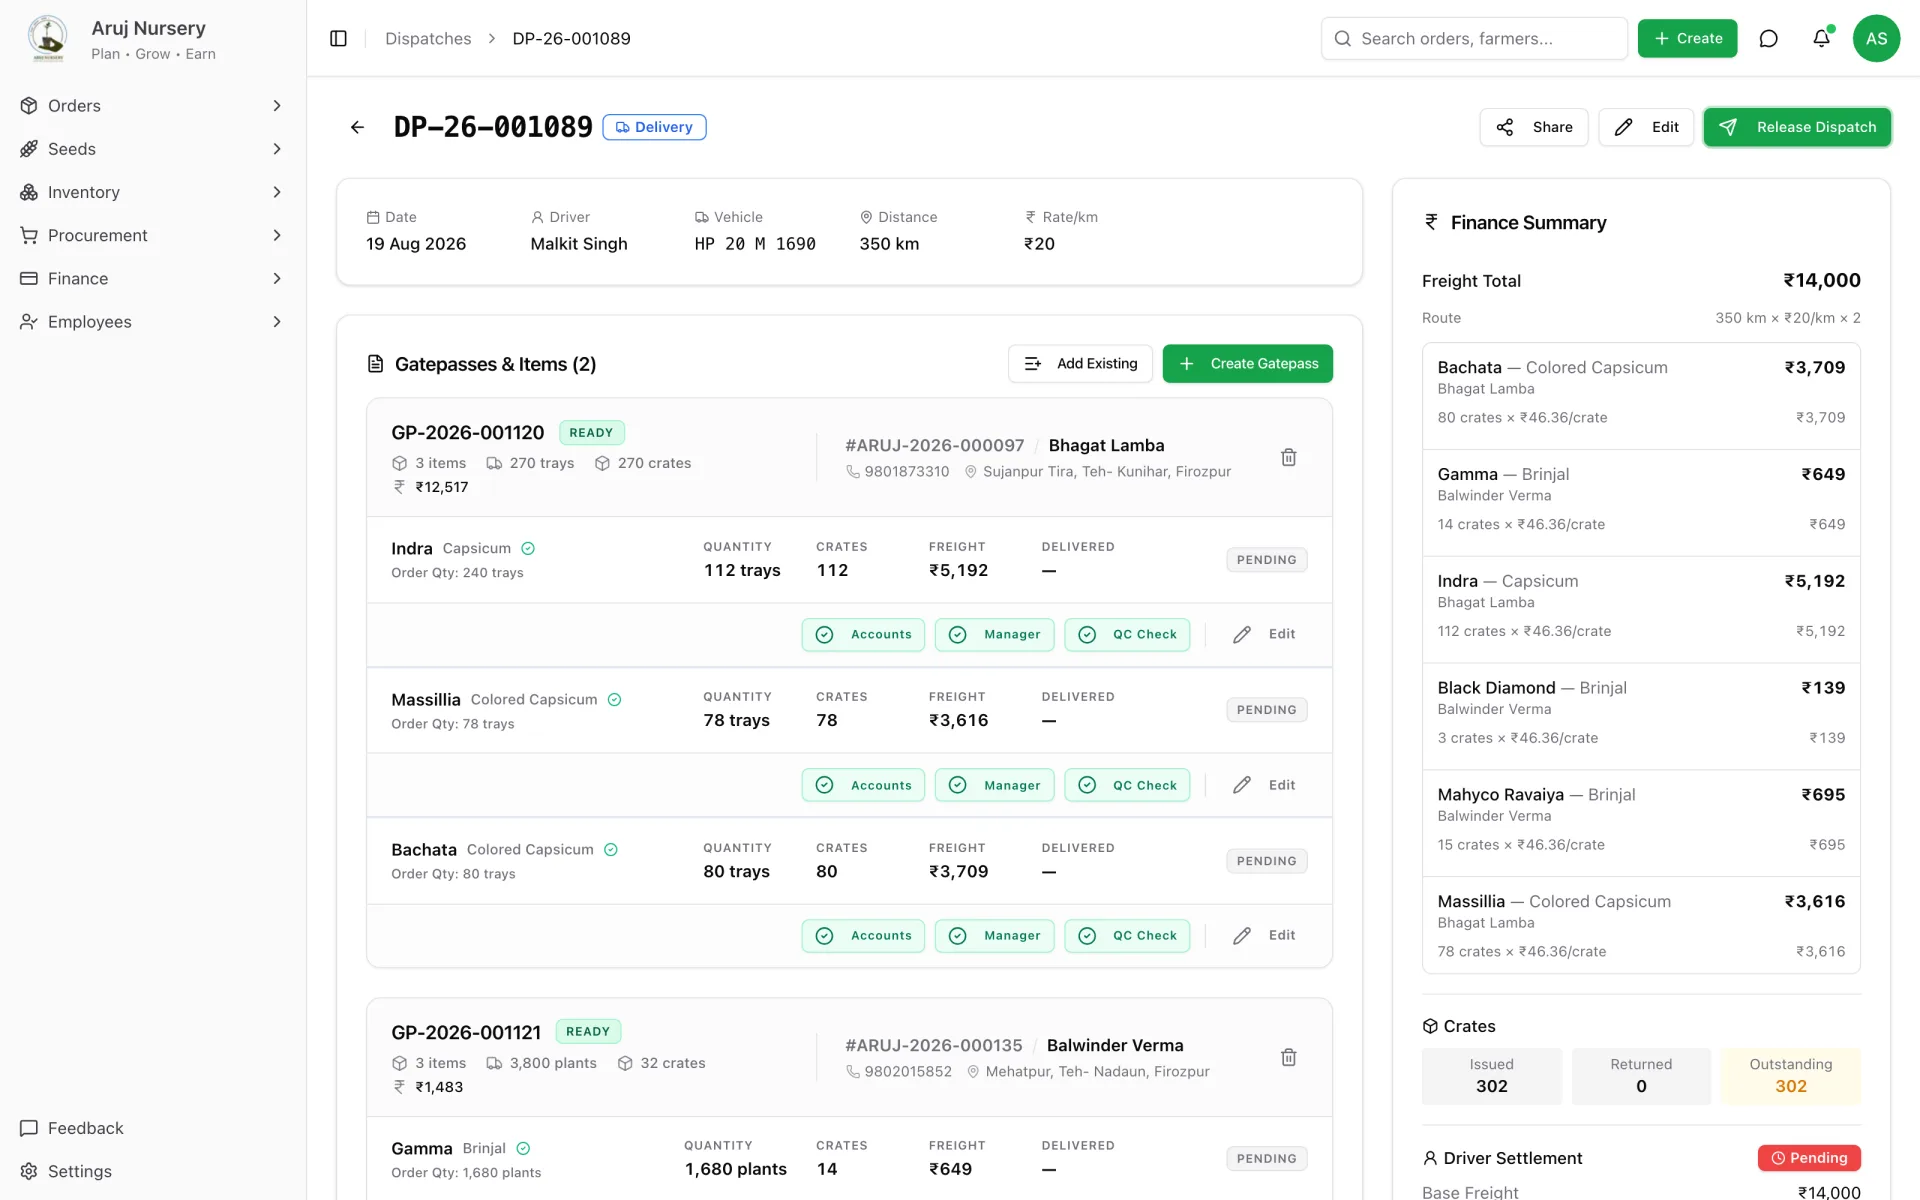Click the Pending driver settlement badge
This screenshot has height=1200, width=1920.
tap(1809, 1158)
